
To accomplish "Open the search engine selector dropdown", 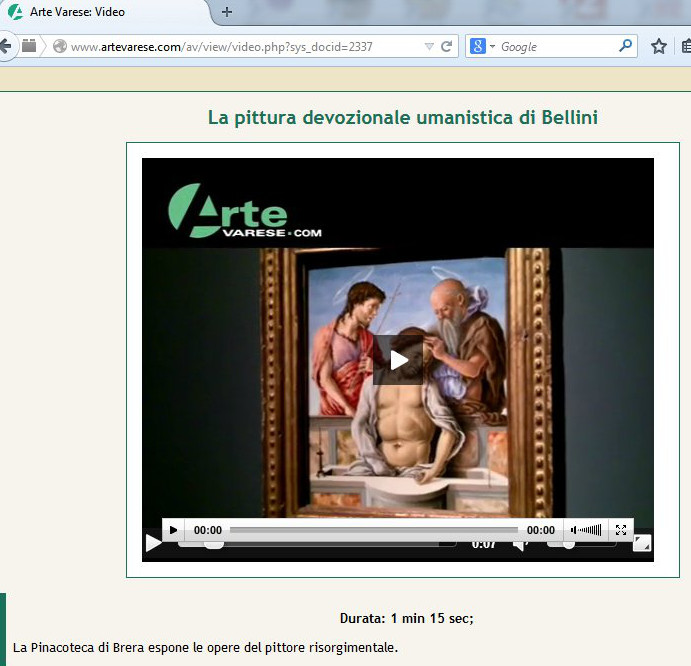I will click(492, 46).
